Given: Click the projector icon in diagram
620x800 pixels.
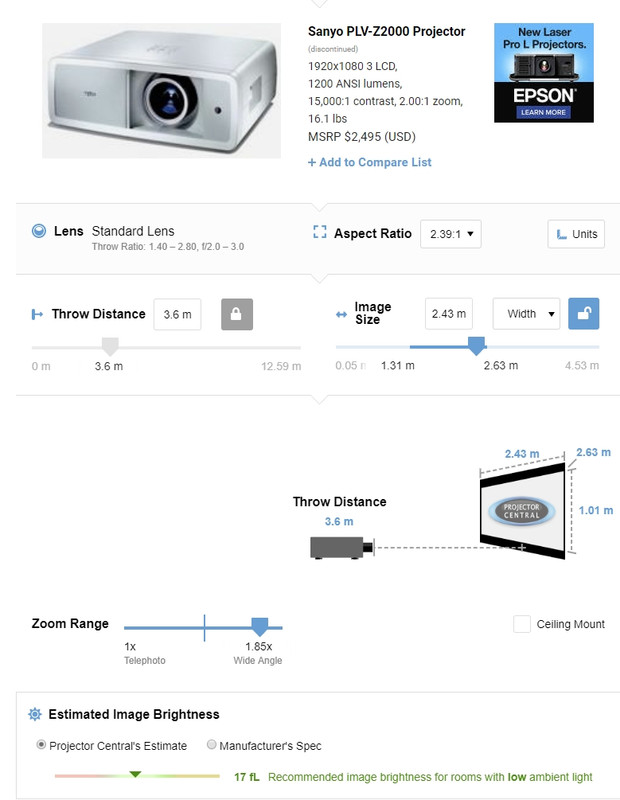Looking at the screenshot, I should tap(342, 548).
